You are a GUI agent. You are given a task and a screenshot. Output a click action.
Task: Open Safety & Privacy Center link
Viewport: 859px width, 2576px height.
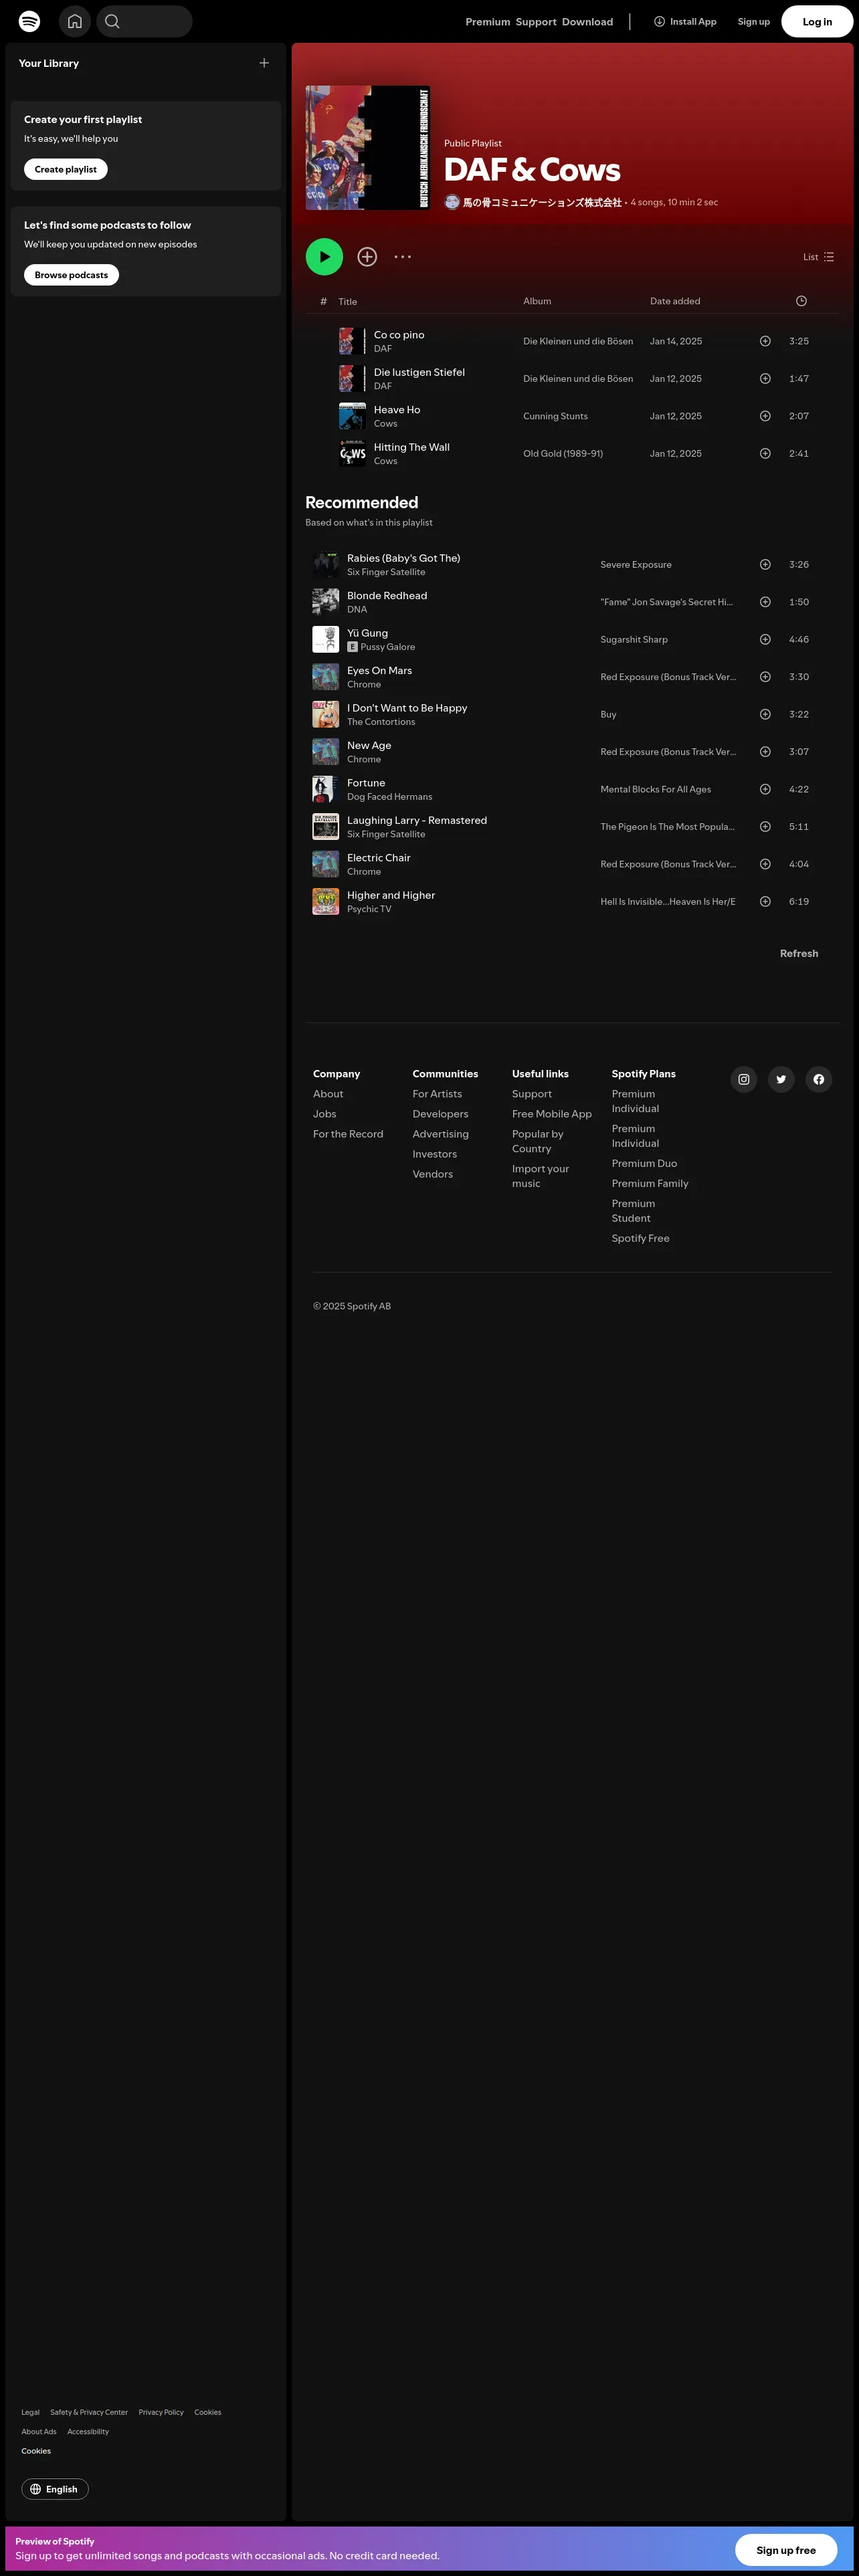(x=89, y=2412)
